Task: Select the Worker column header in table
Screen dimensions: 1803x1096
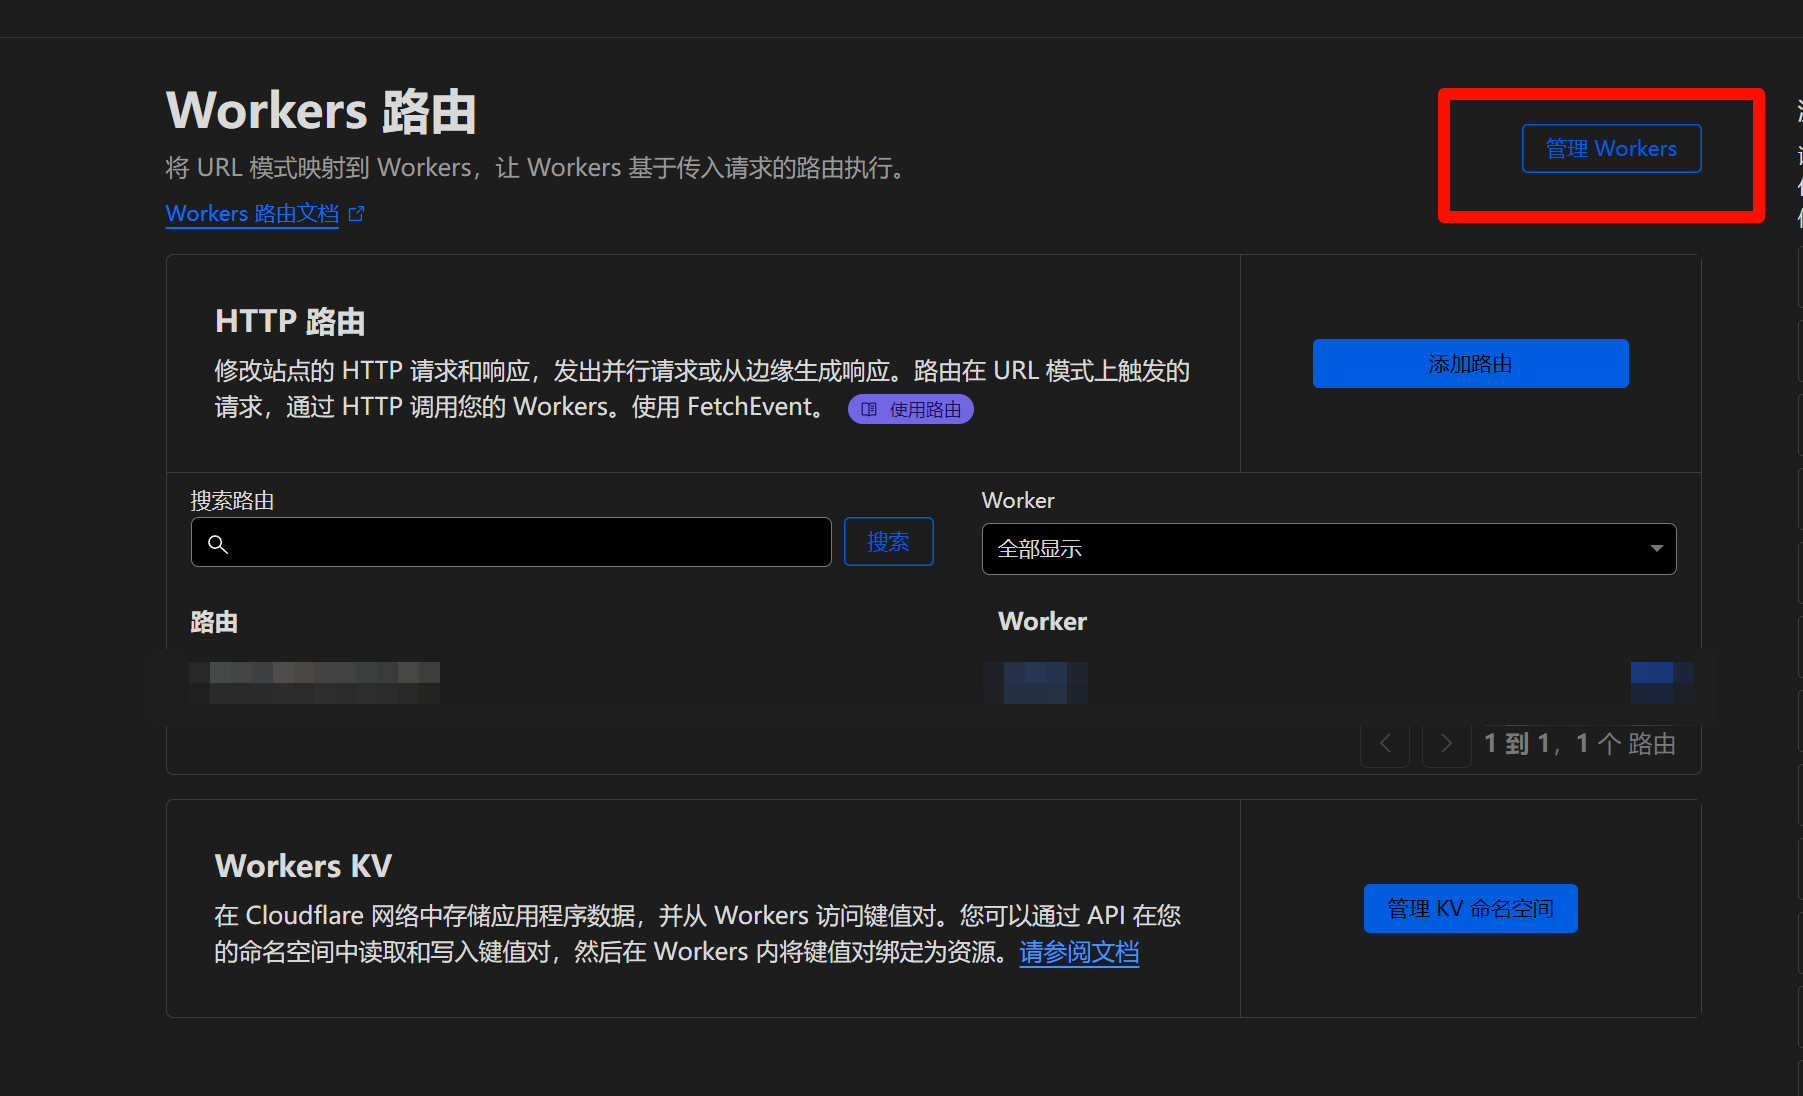Action: (x=1042, y=621)
